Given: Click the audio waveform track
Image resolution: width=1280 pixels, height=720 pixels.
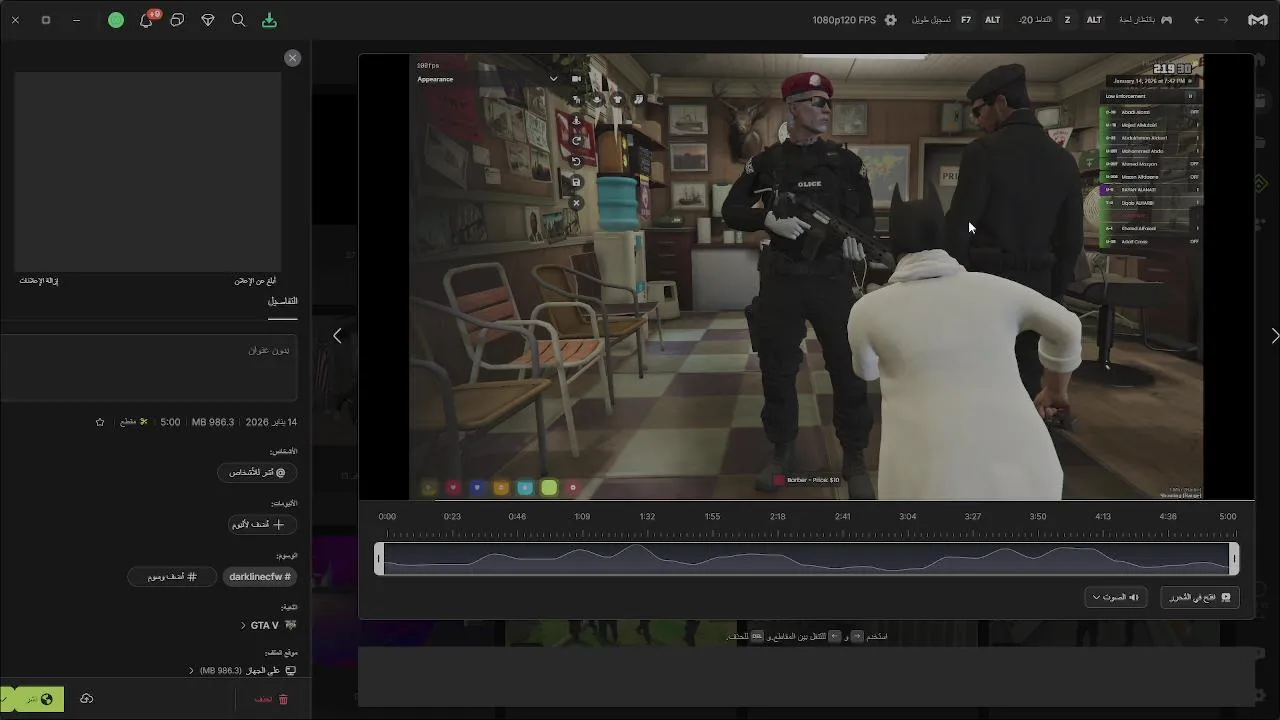Looking at the screenshot, I should pos(806,559).
